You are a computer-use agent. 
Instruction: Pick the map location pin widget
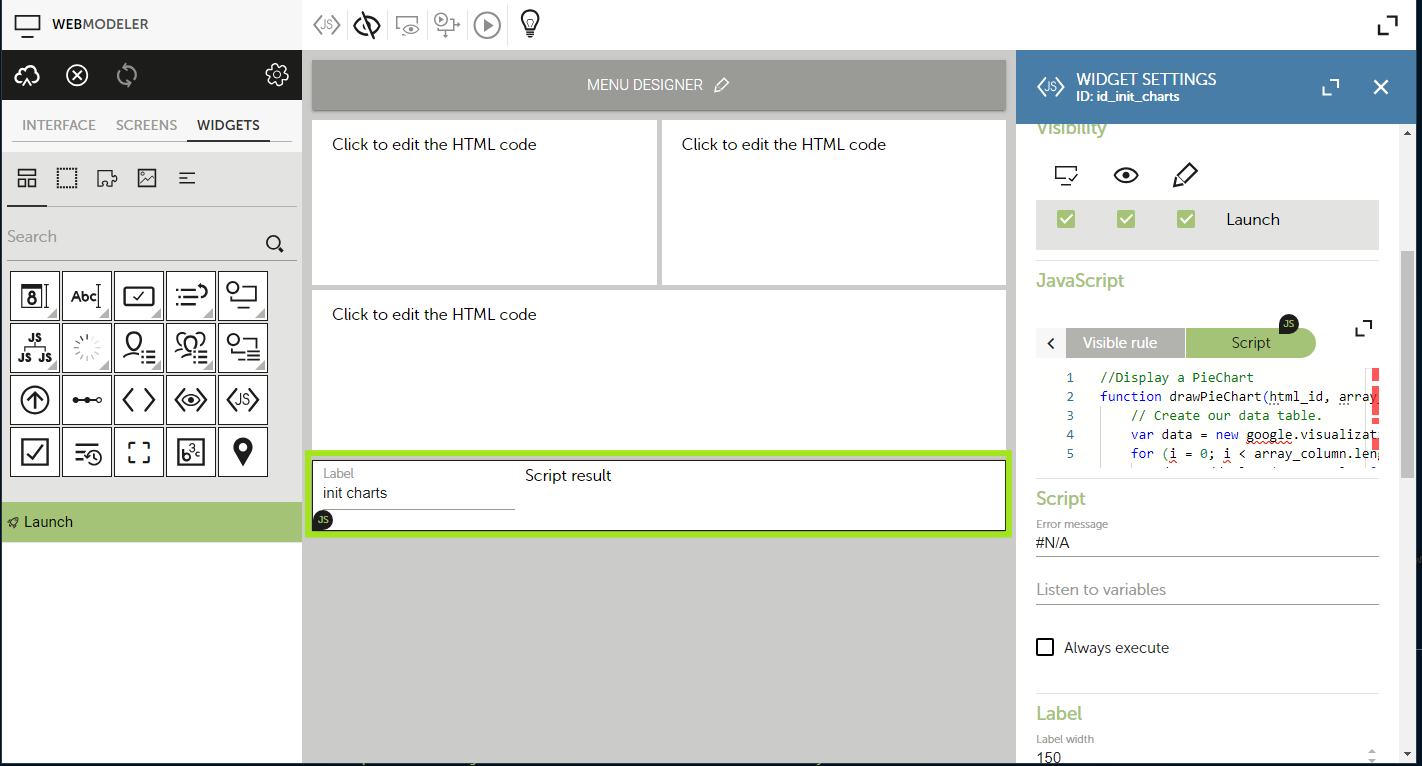pyautogui.click(x=243, y=452)
